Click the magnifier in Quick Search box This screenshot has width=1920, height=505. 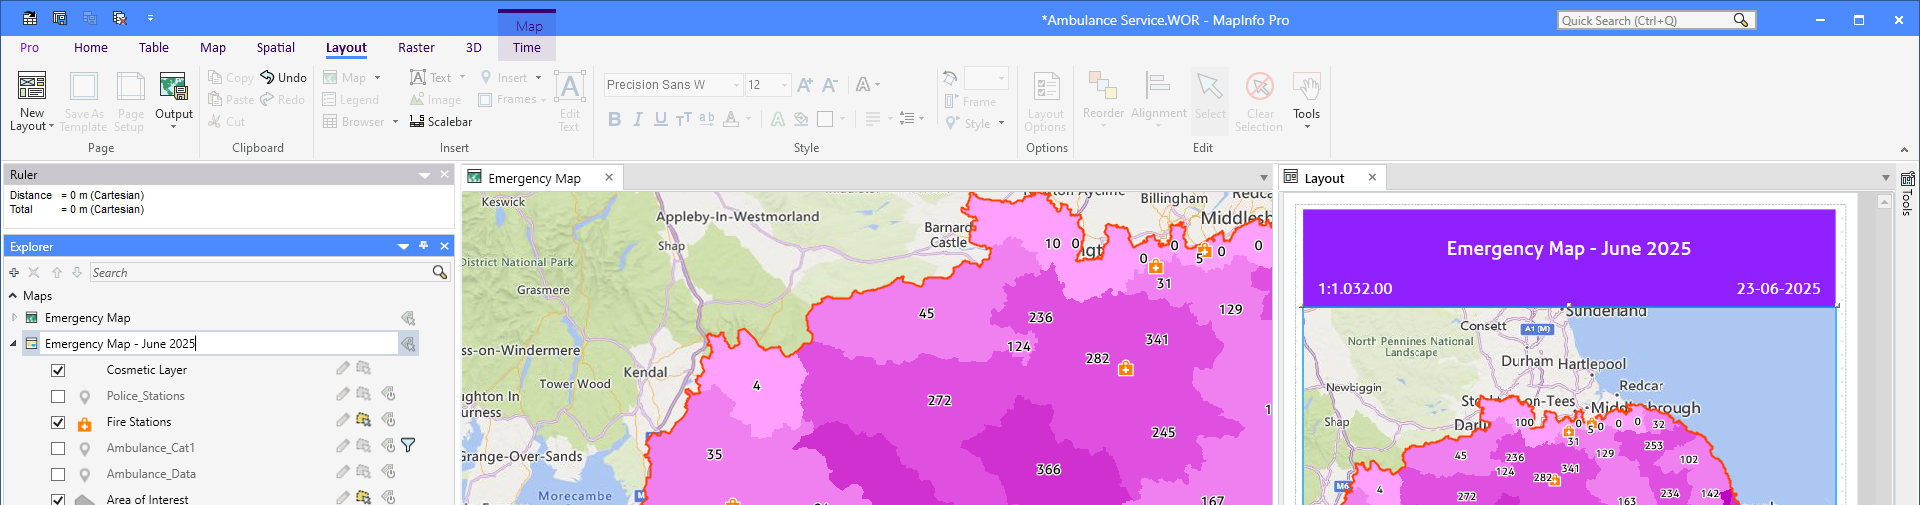(x=1741, y=20)
